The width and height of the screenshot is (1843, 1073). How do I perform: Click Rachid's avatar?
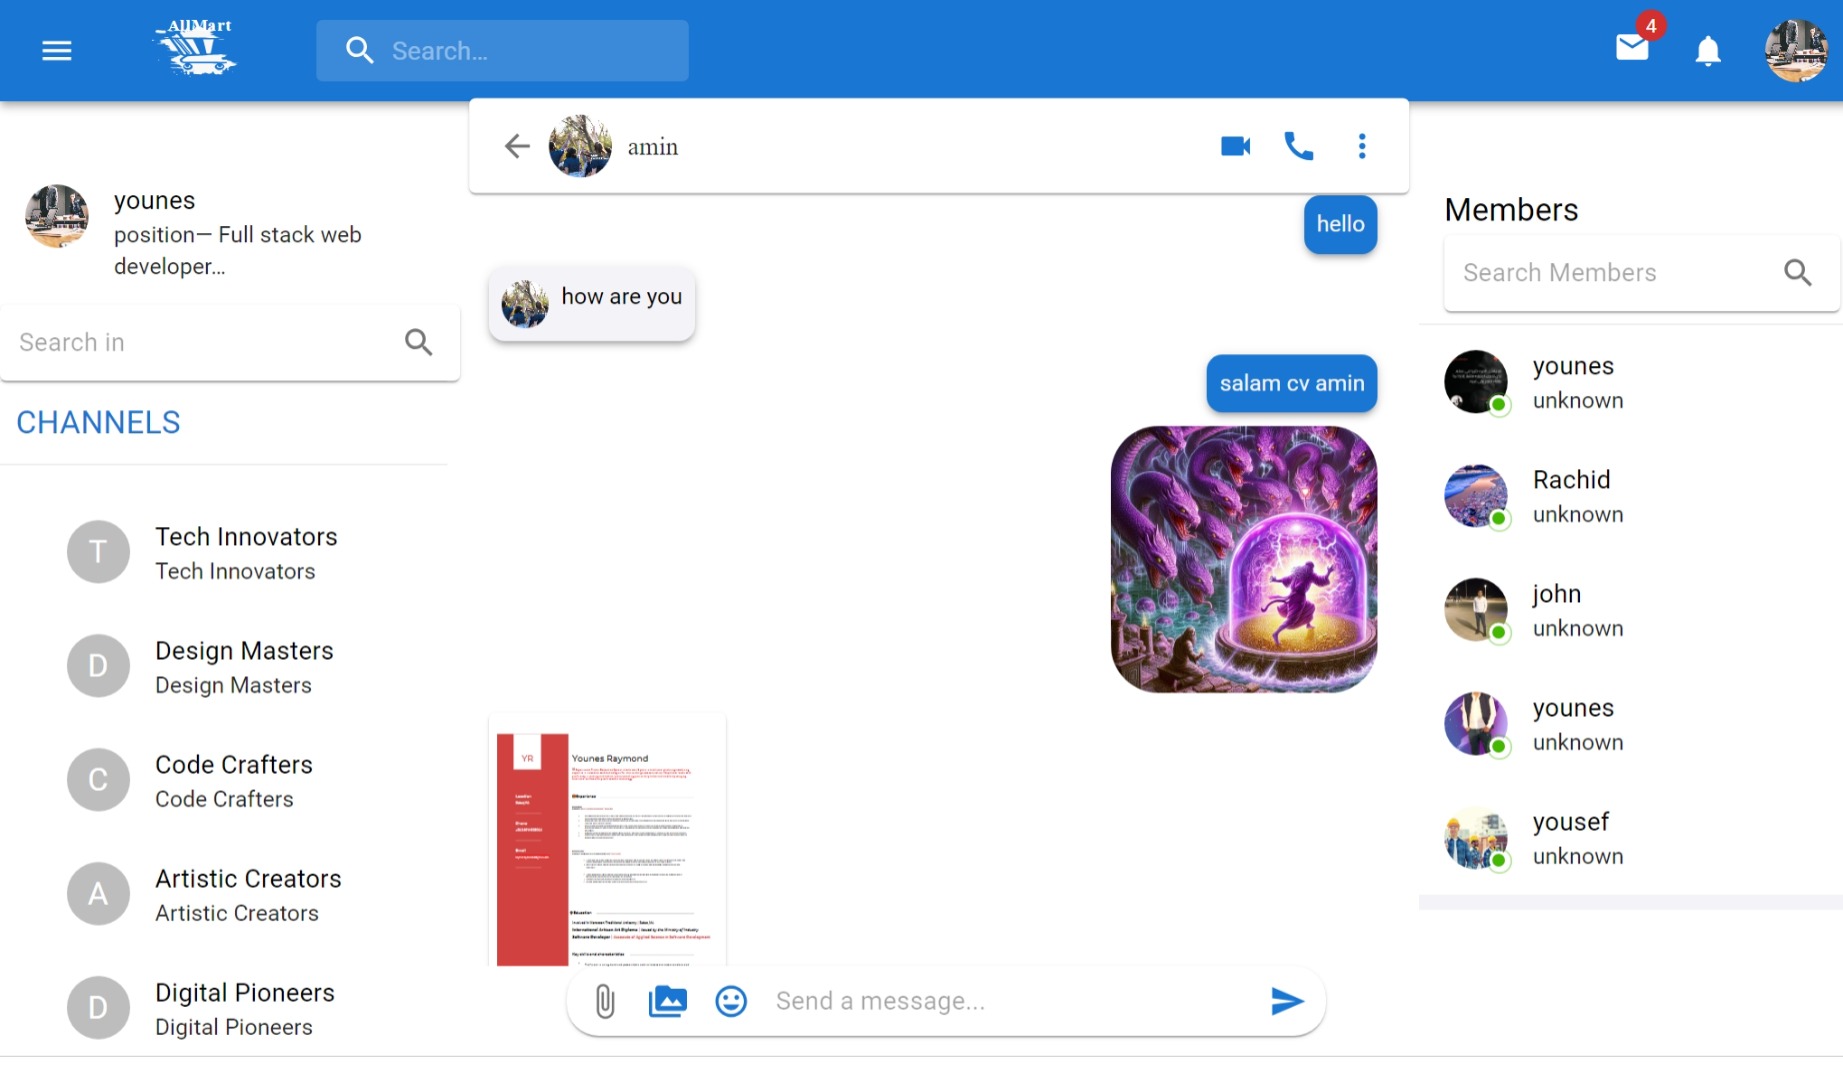pos(1476,496)
